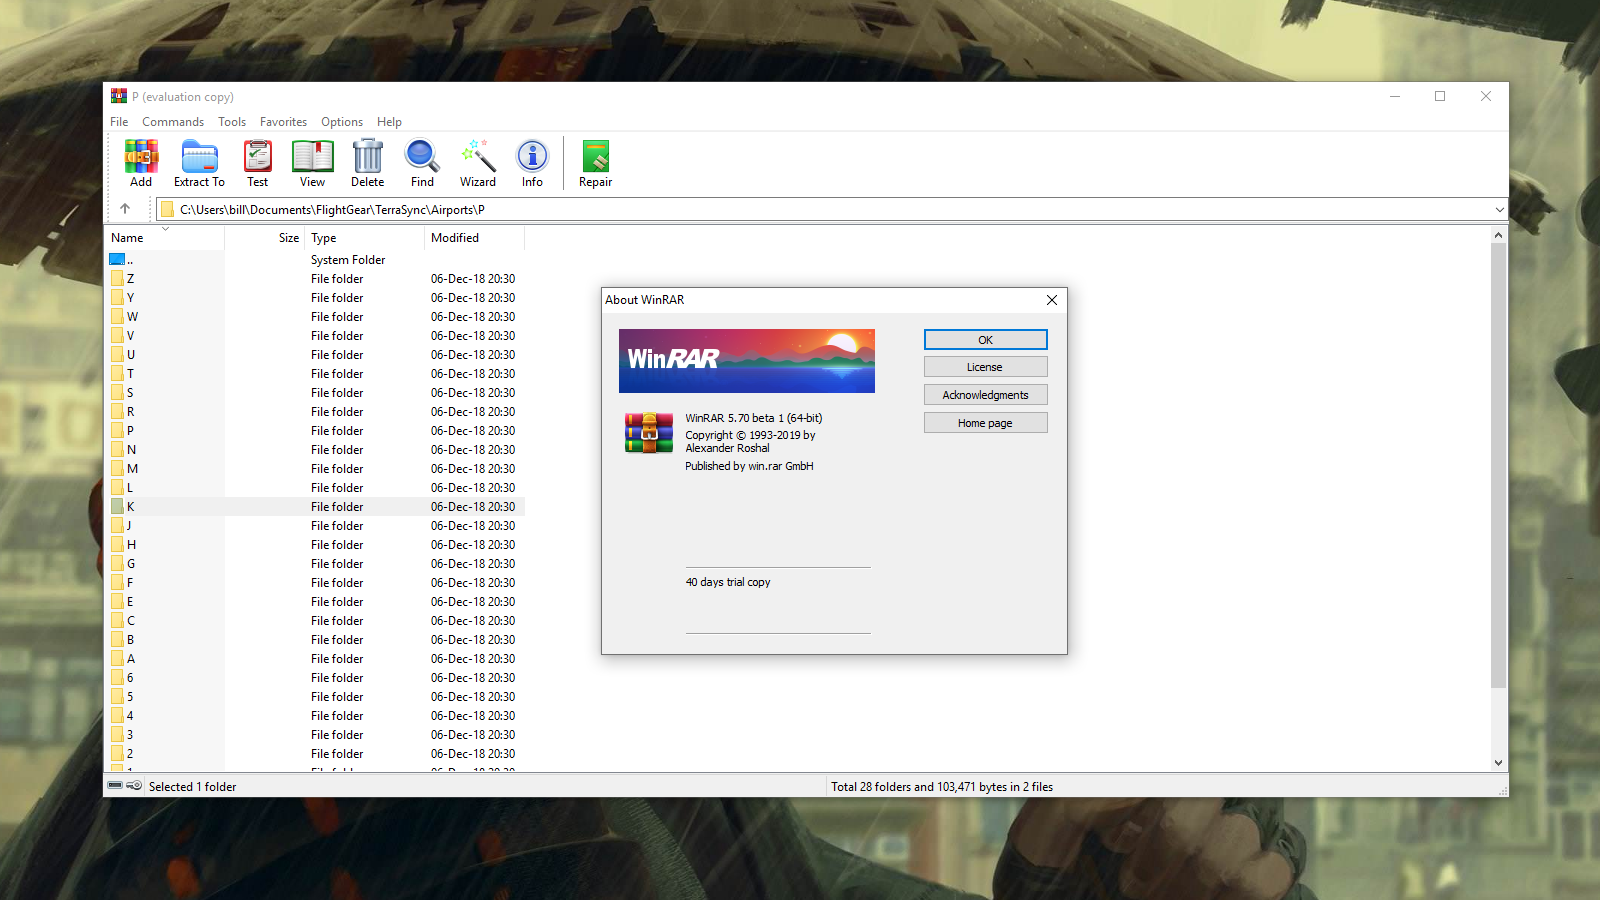Click folder icon for row A
This screenshot has width=1600, height=900.
117,659
